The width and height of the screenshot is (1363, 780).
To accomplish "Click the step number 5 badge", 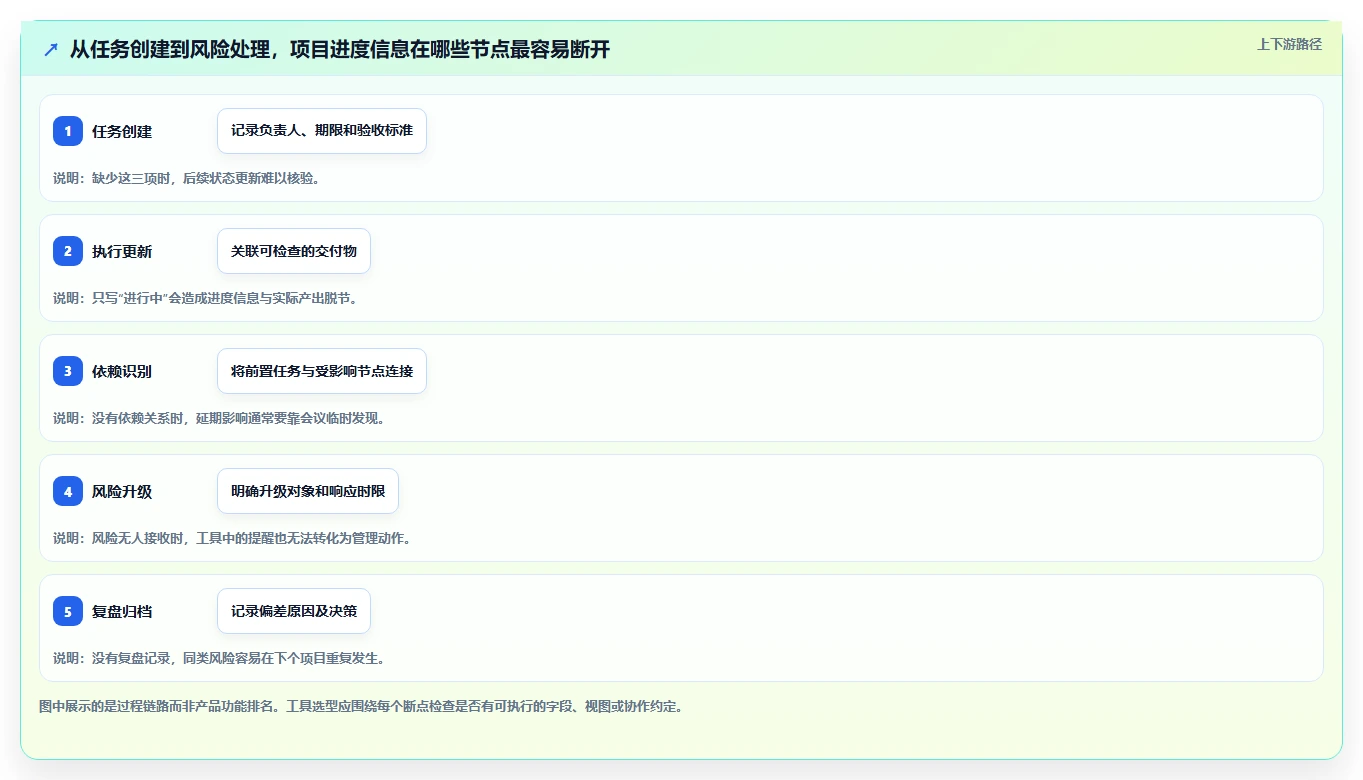I will coord(68,611).
